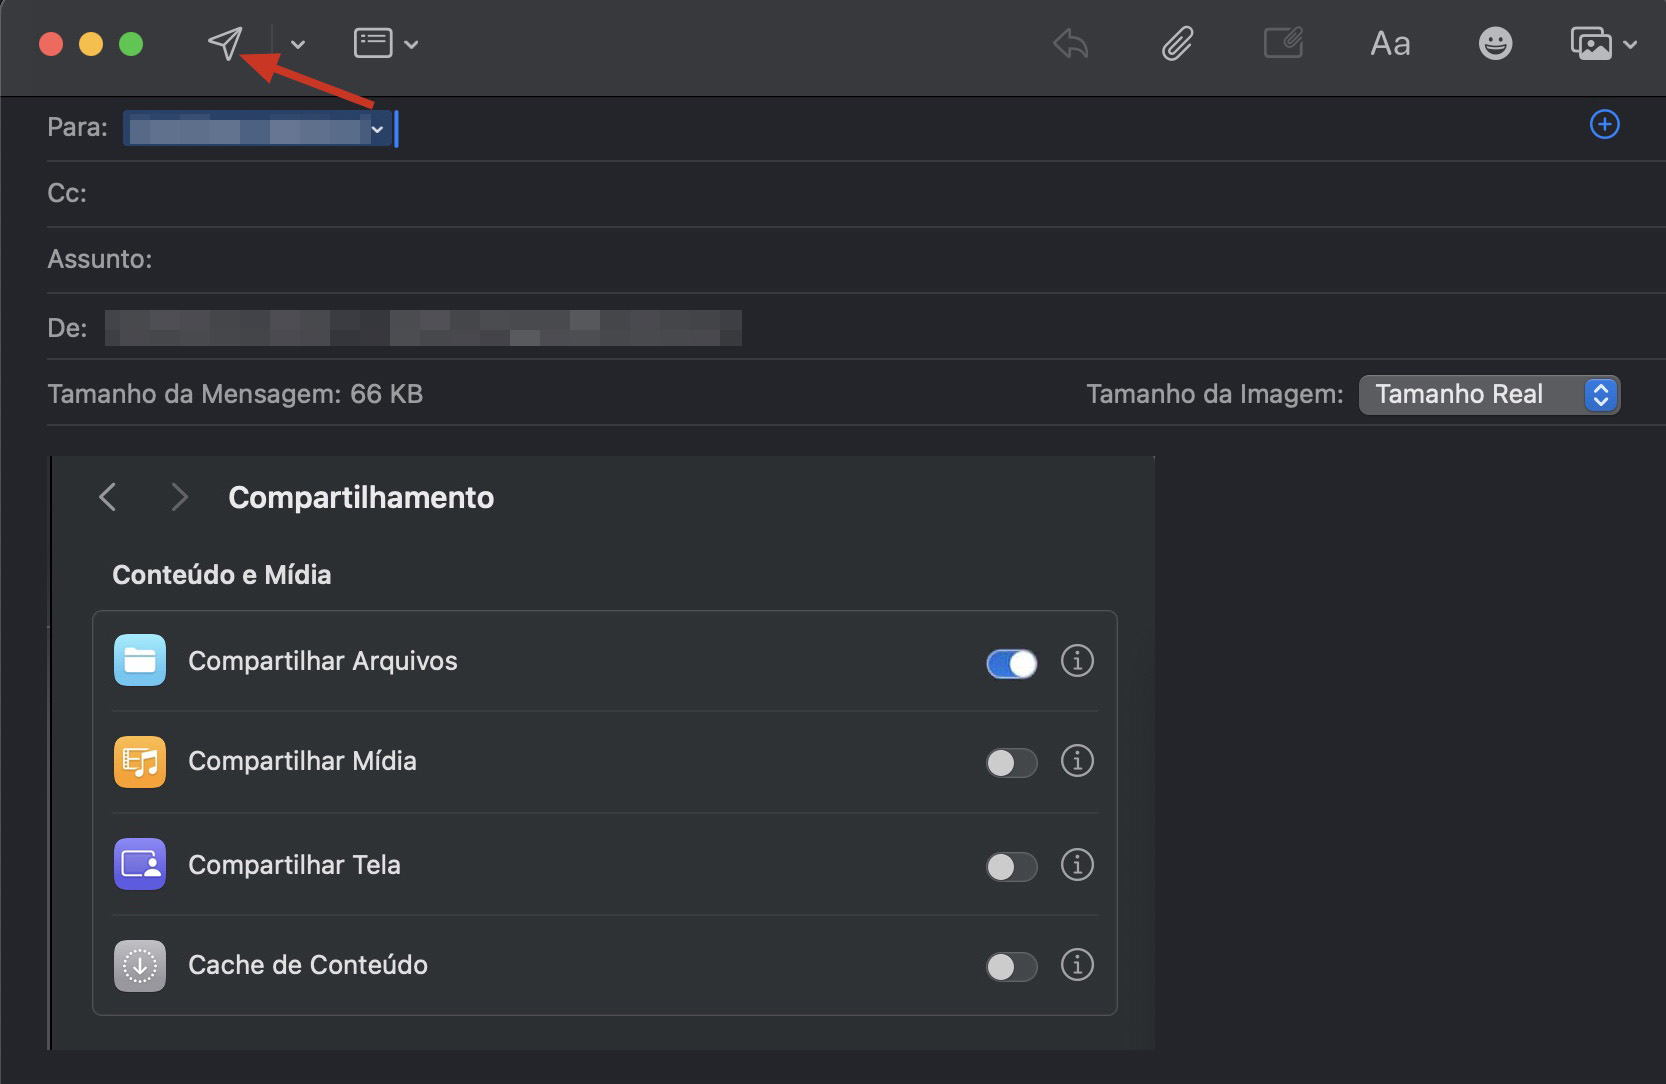Click the header fields visibility icon

coord(373,43)
